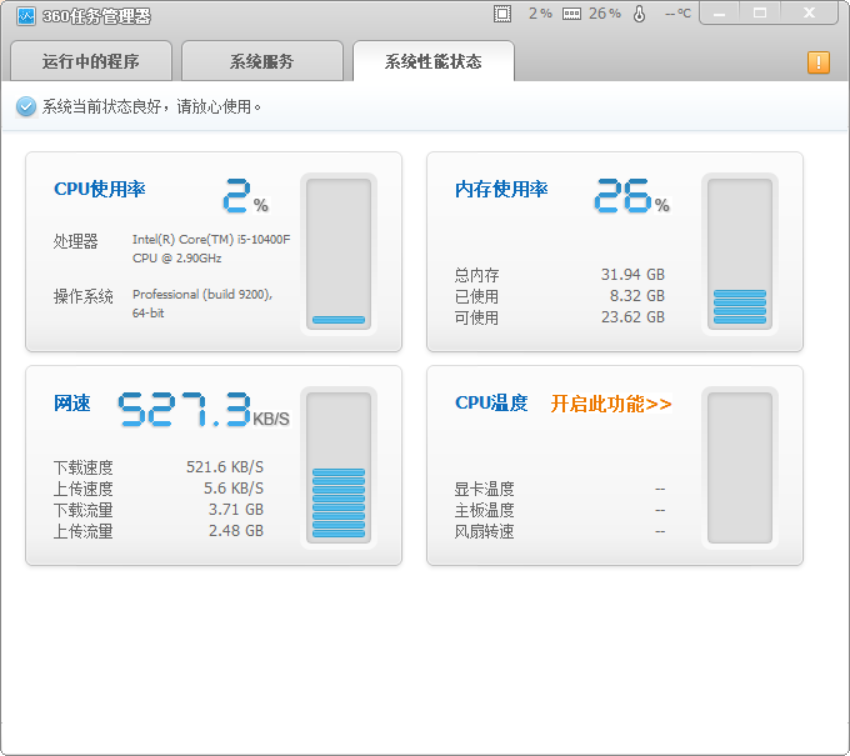Screen dimensions: 850x756
Task: Click the blue checkmark status icon
Action: click(25, 105)
